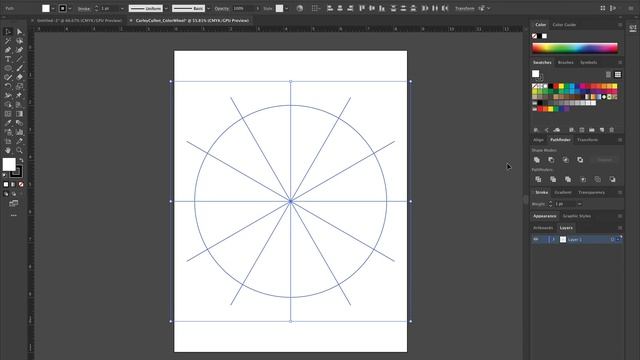Select the Line Segment tool
Screen dimensions: 640x360
pyautogui.click(x=19, y=59)
